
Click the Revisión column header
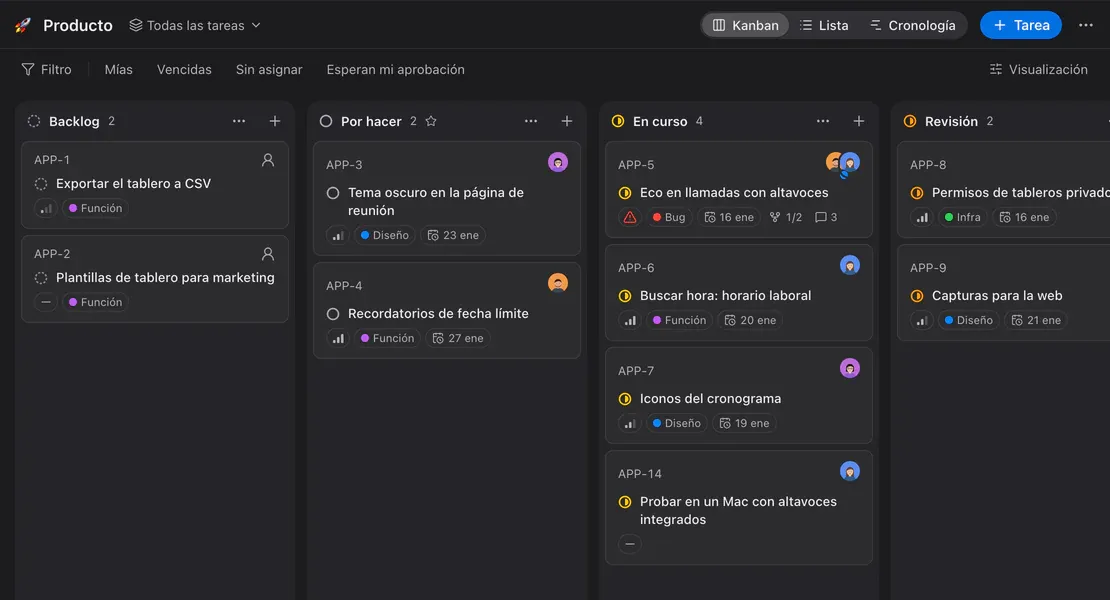951,121
